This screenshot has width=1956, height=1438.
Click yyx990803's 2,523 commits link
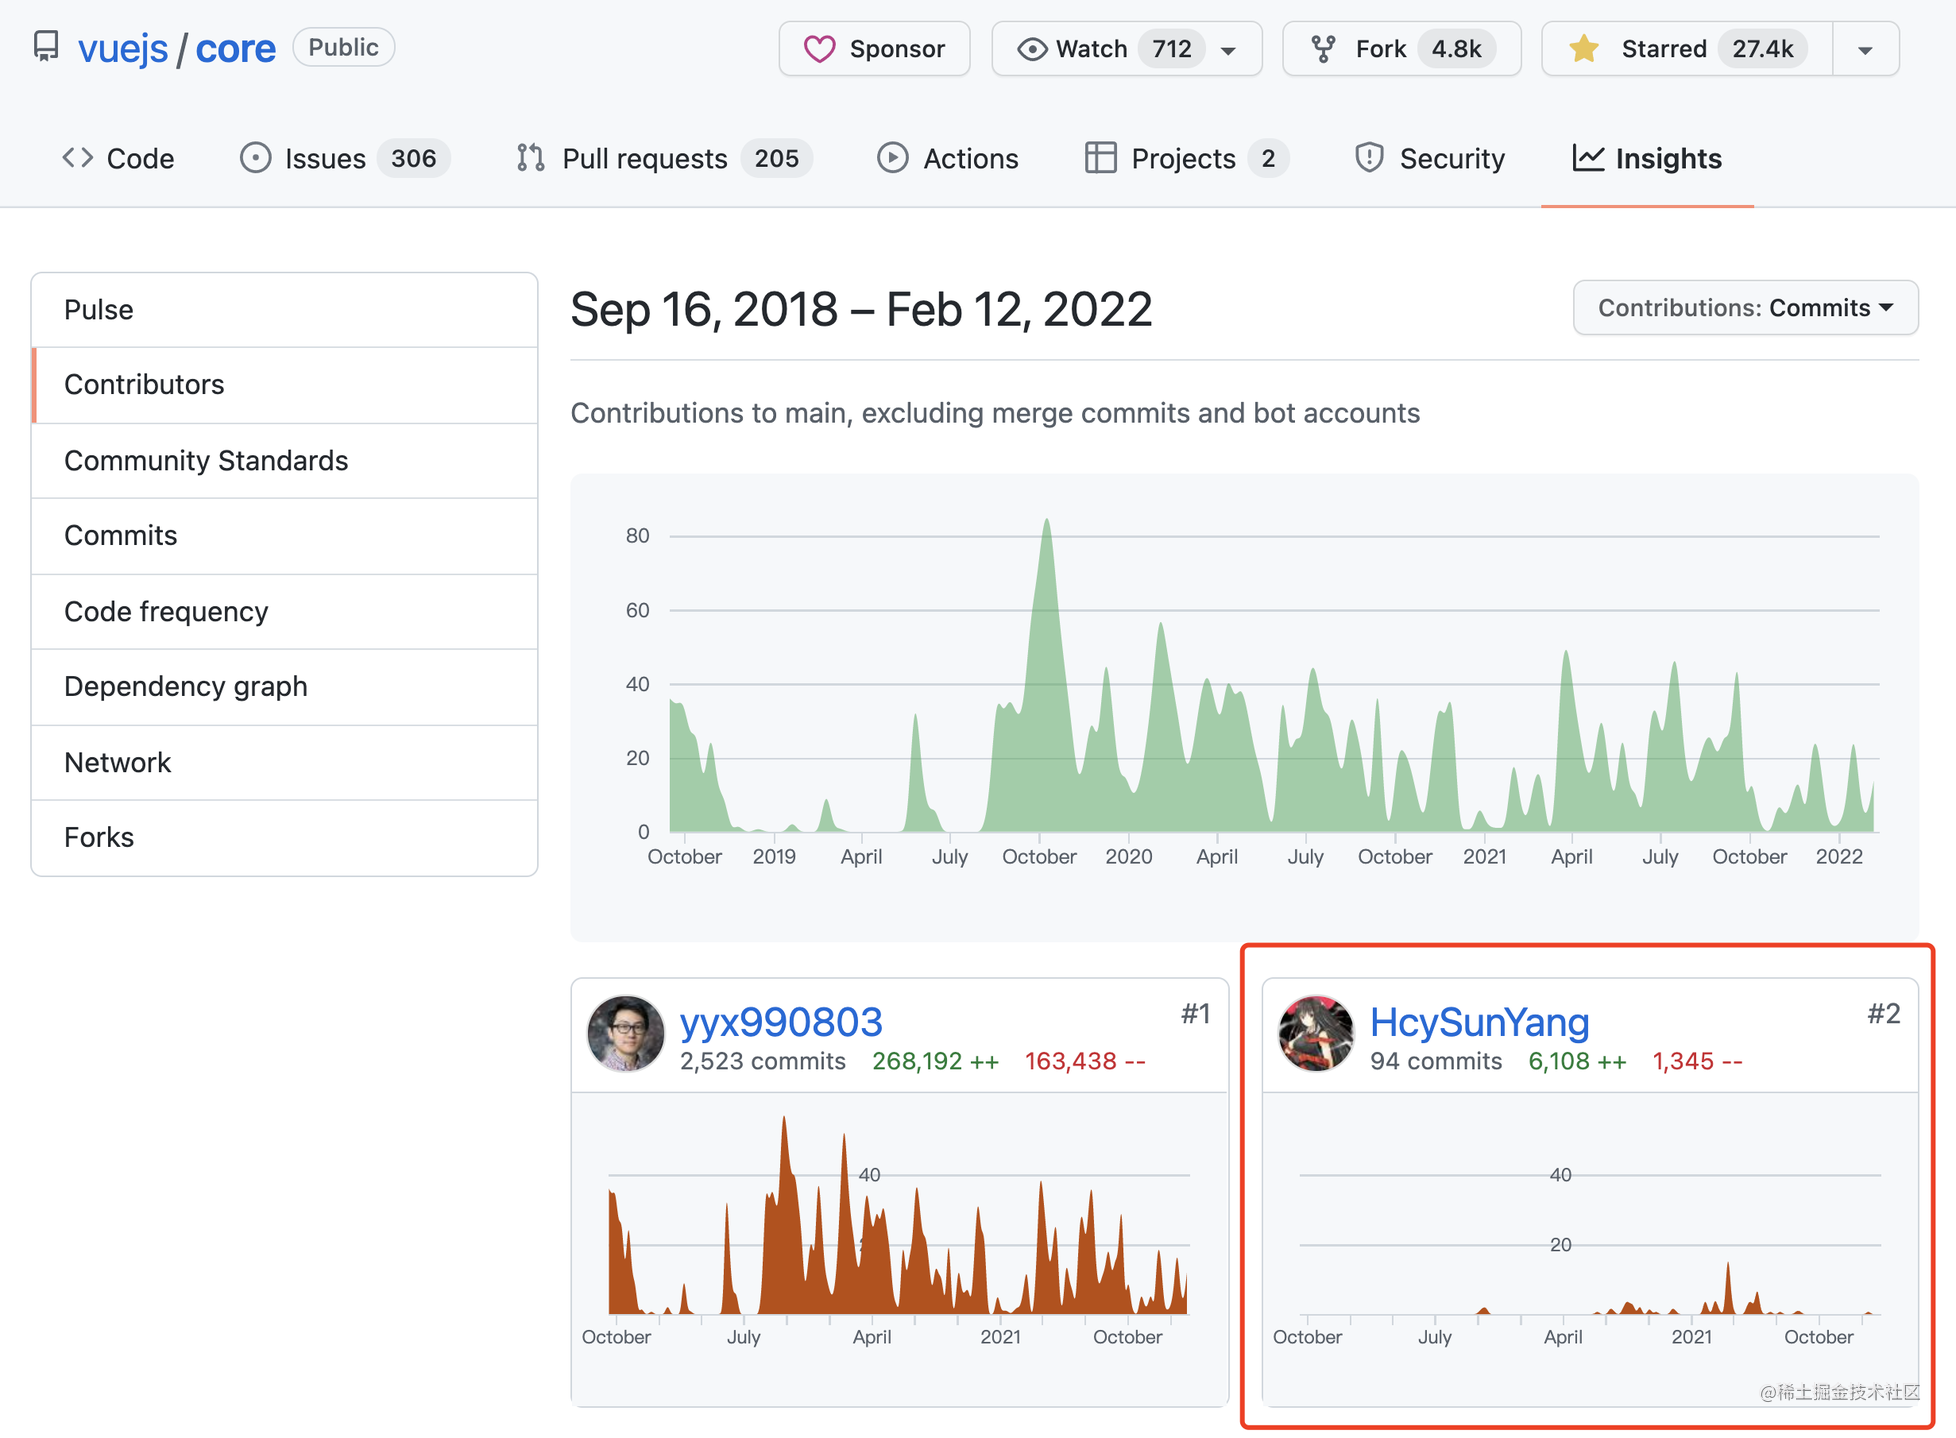tap(763, 1061)
